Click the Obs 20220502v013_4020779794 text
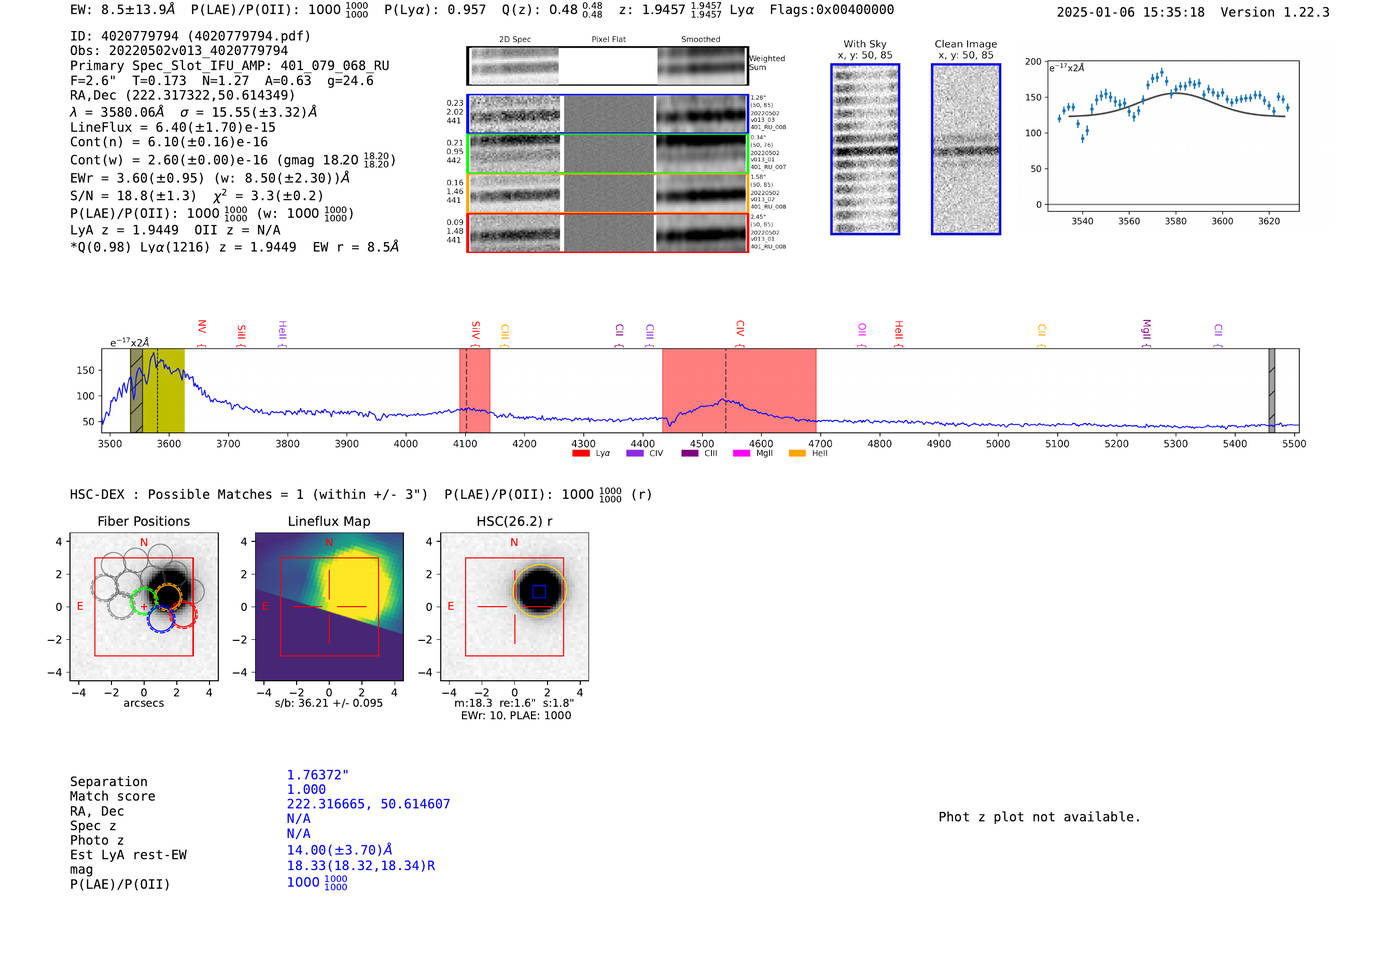 tap(179, 51)
